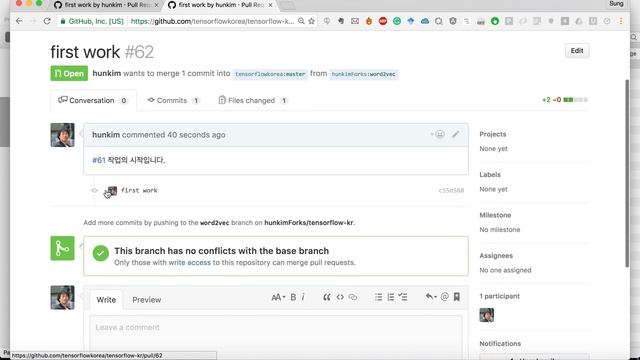The image size is (640, 360).
Task: Add a task list in the editor
Action: [403, 297]
